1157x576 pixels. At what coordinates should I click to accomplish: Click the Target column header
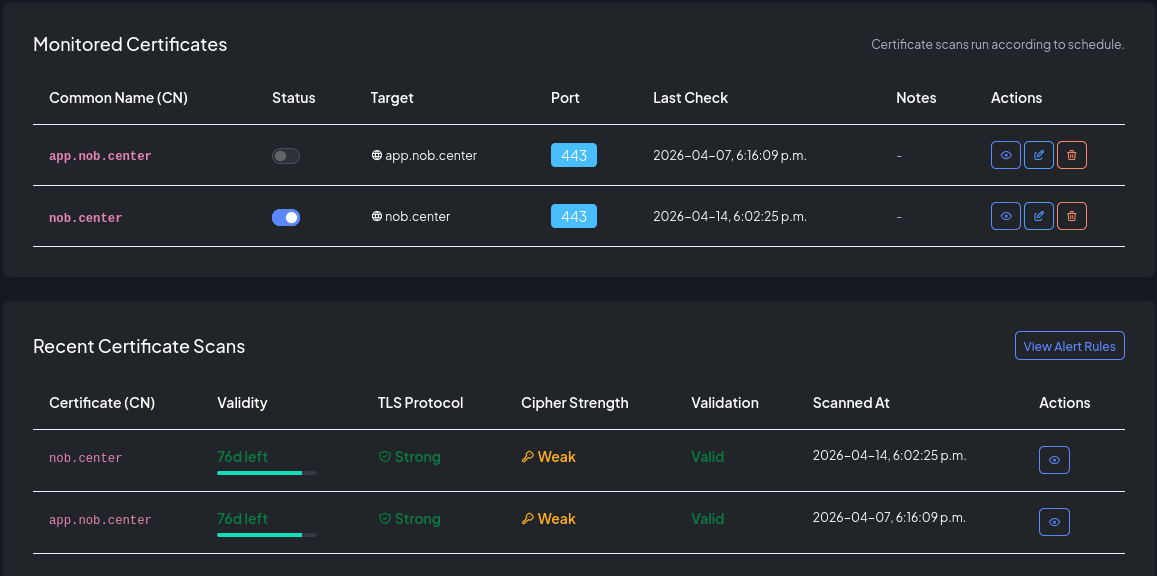click(x=392, y=98)
